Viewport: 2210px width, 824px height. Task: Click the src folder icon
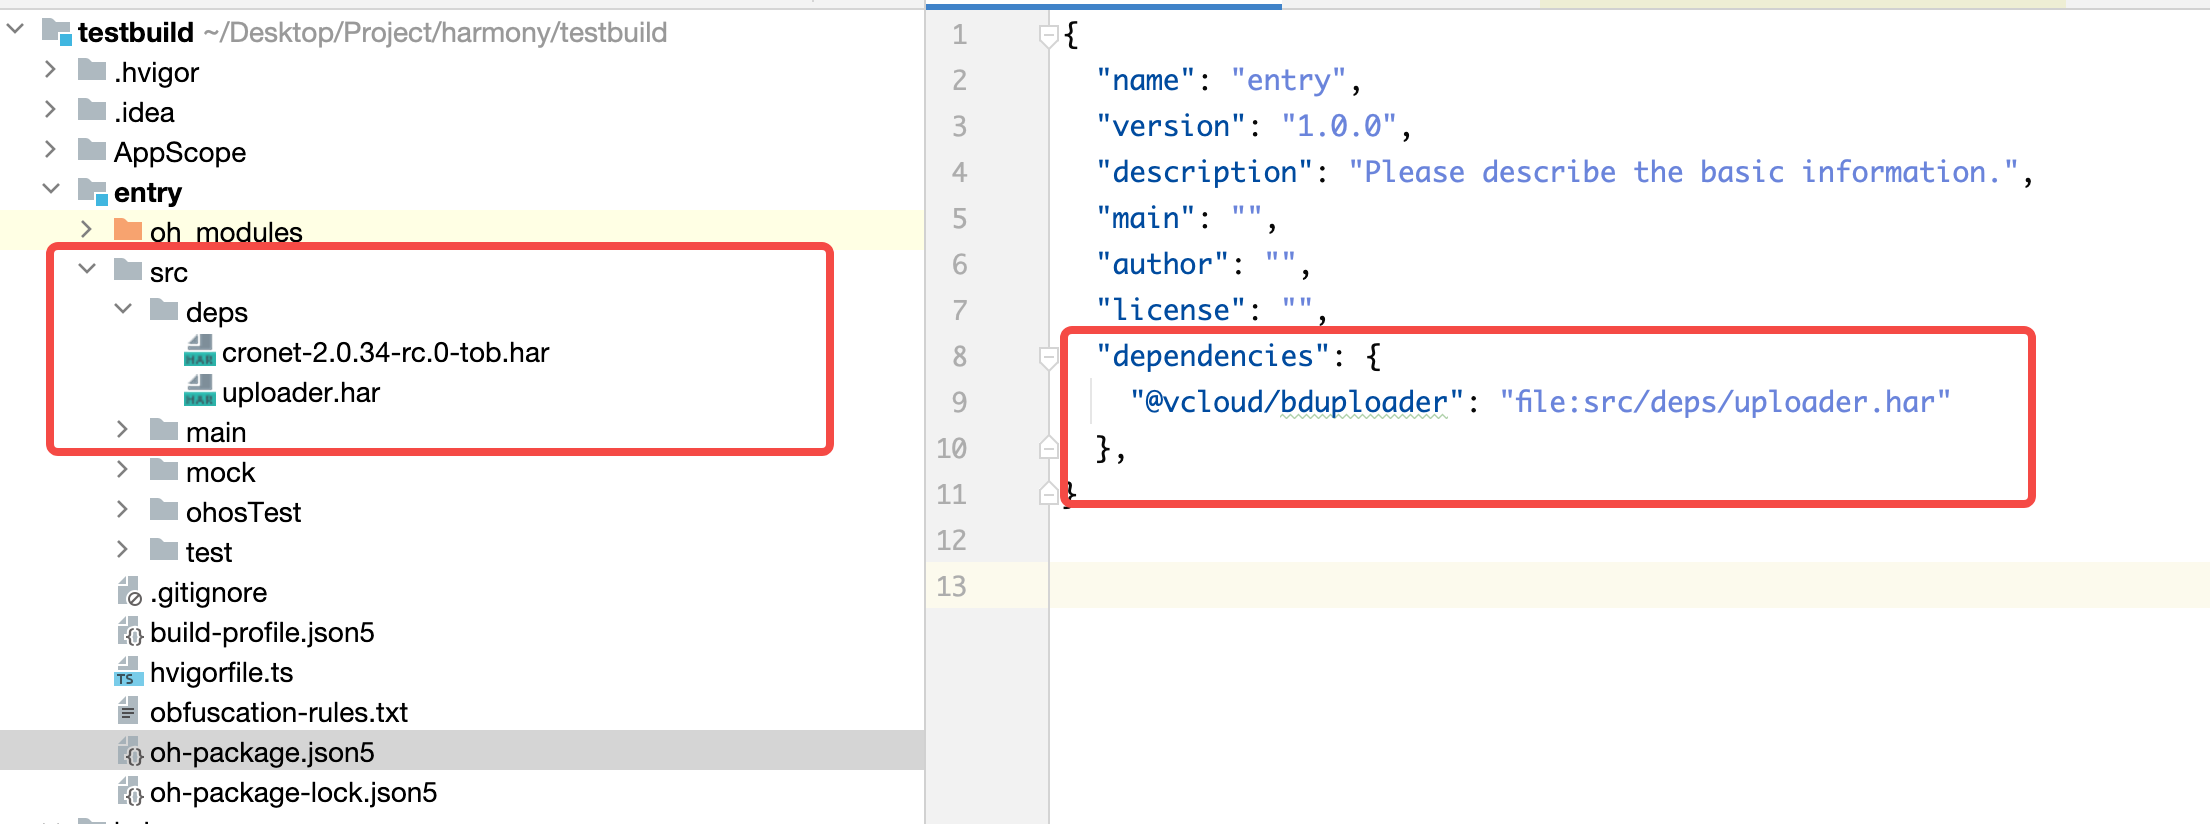tap(128, 270)
